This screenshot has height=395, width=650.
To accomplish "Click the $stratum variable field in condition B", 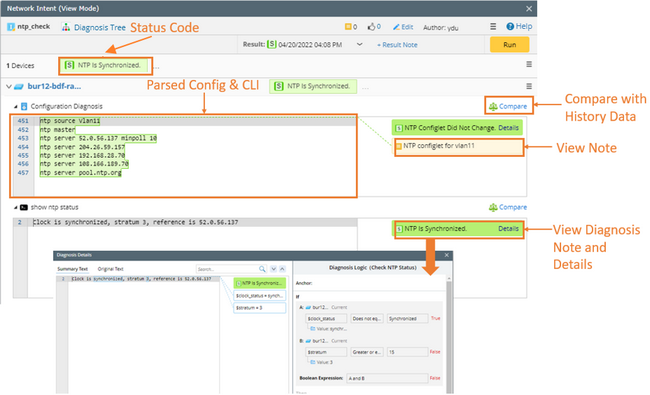I will click(x=326, y=352).
